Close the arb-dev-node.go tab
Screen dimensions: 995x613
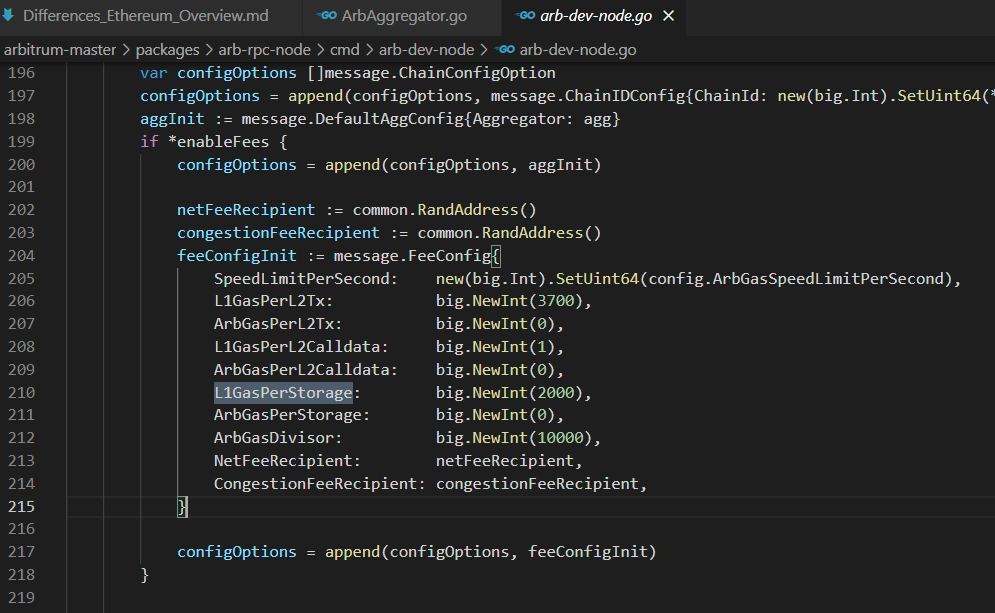668,16
